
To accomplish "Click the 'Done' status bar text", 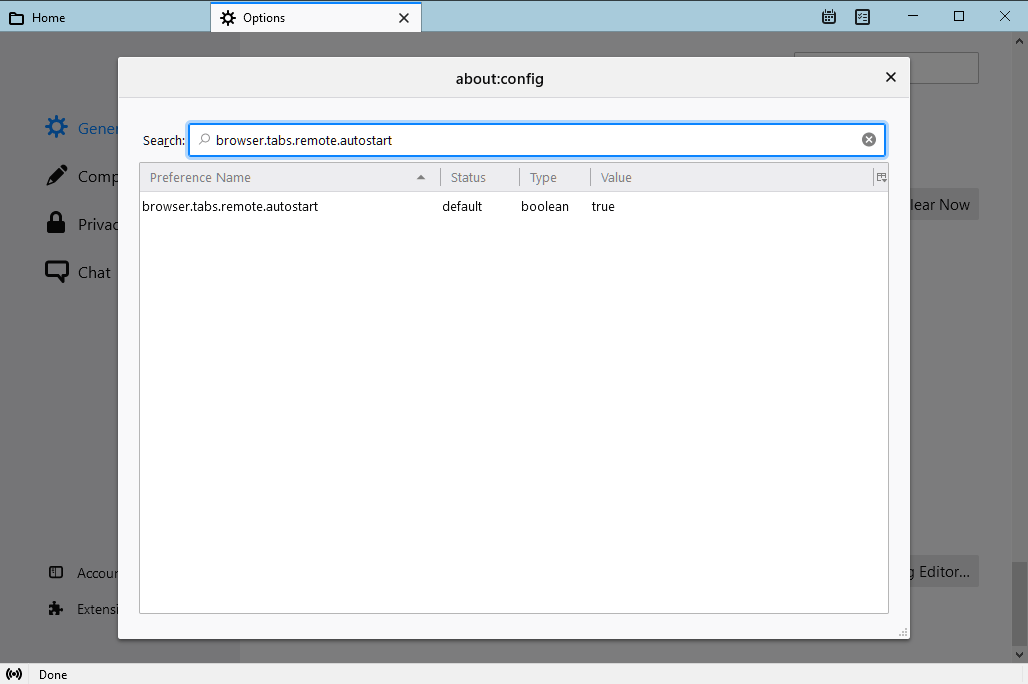I will 53,675.
